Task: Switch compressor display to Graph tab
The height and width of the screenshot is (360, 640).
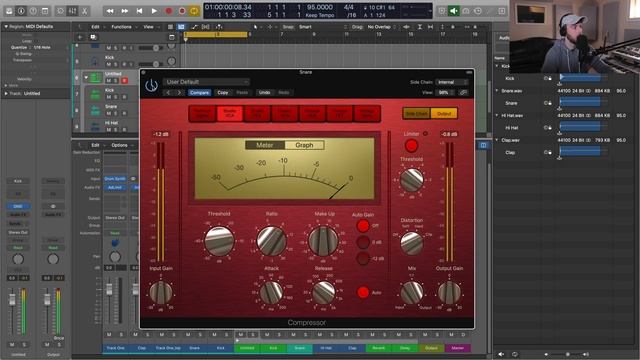Action: click(304, 145)
